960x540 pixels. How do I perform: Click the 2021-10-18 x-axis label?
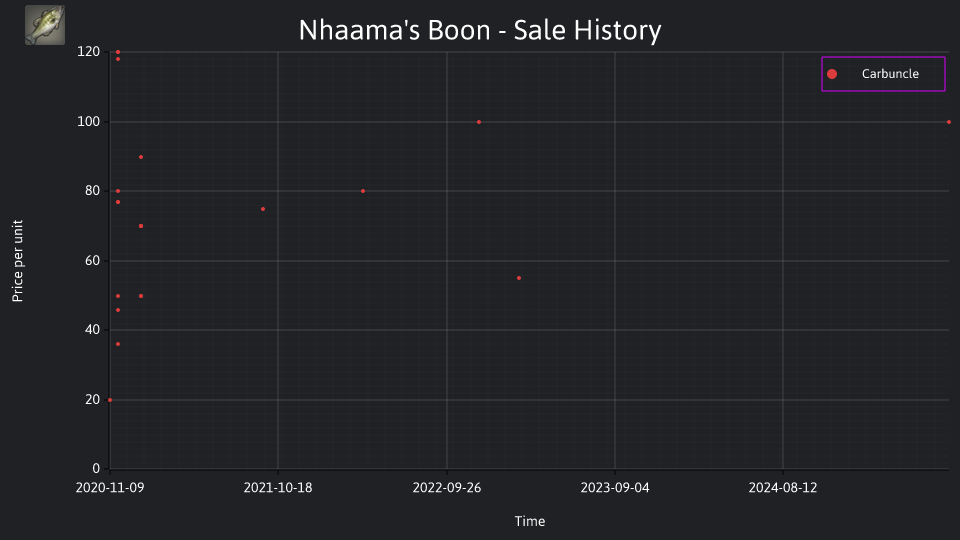[278, 488]
